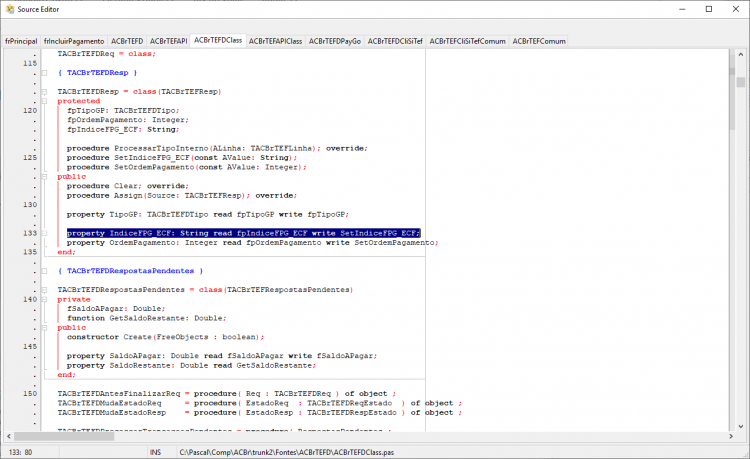Screen dimensions: 750x459
Task: Collapse the protected section fold of TACBrTEFDResp
Action: (44, 101)
